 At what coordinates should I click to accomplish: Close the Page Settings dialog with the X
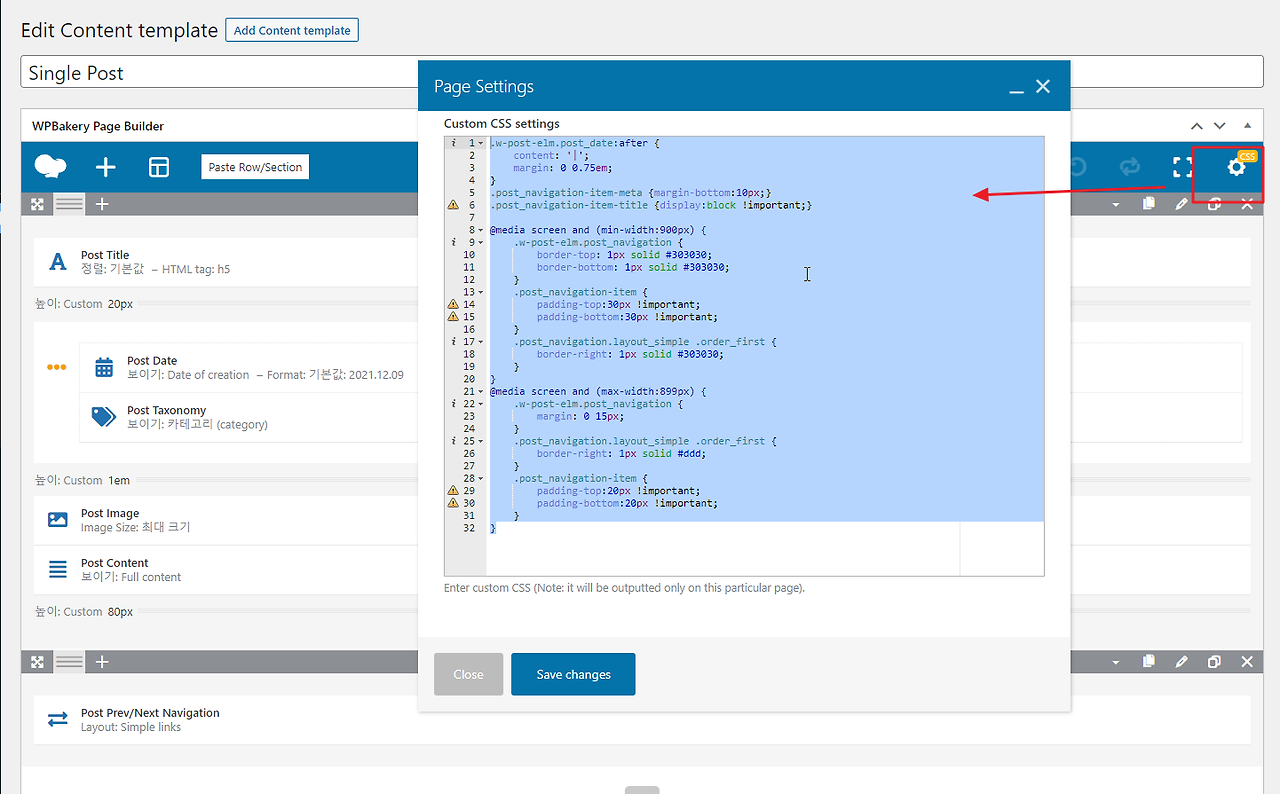[1043, 87]
